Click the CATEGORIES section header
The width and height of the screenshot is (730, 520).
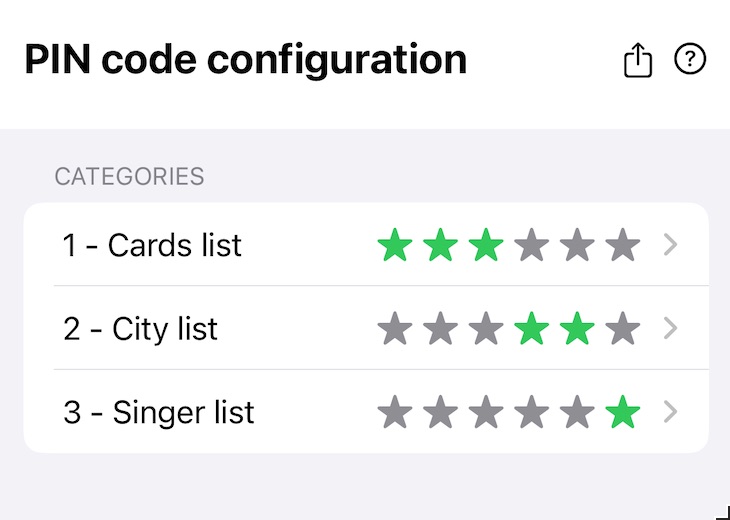click(129, 176)
